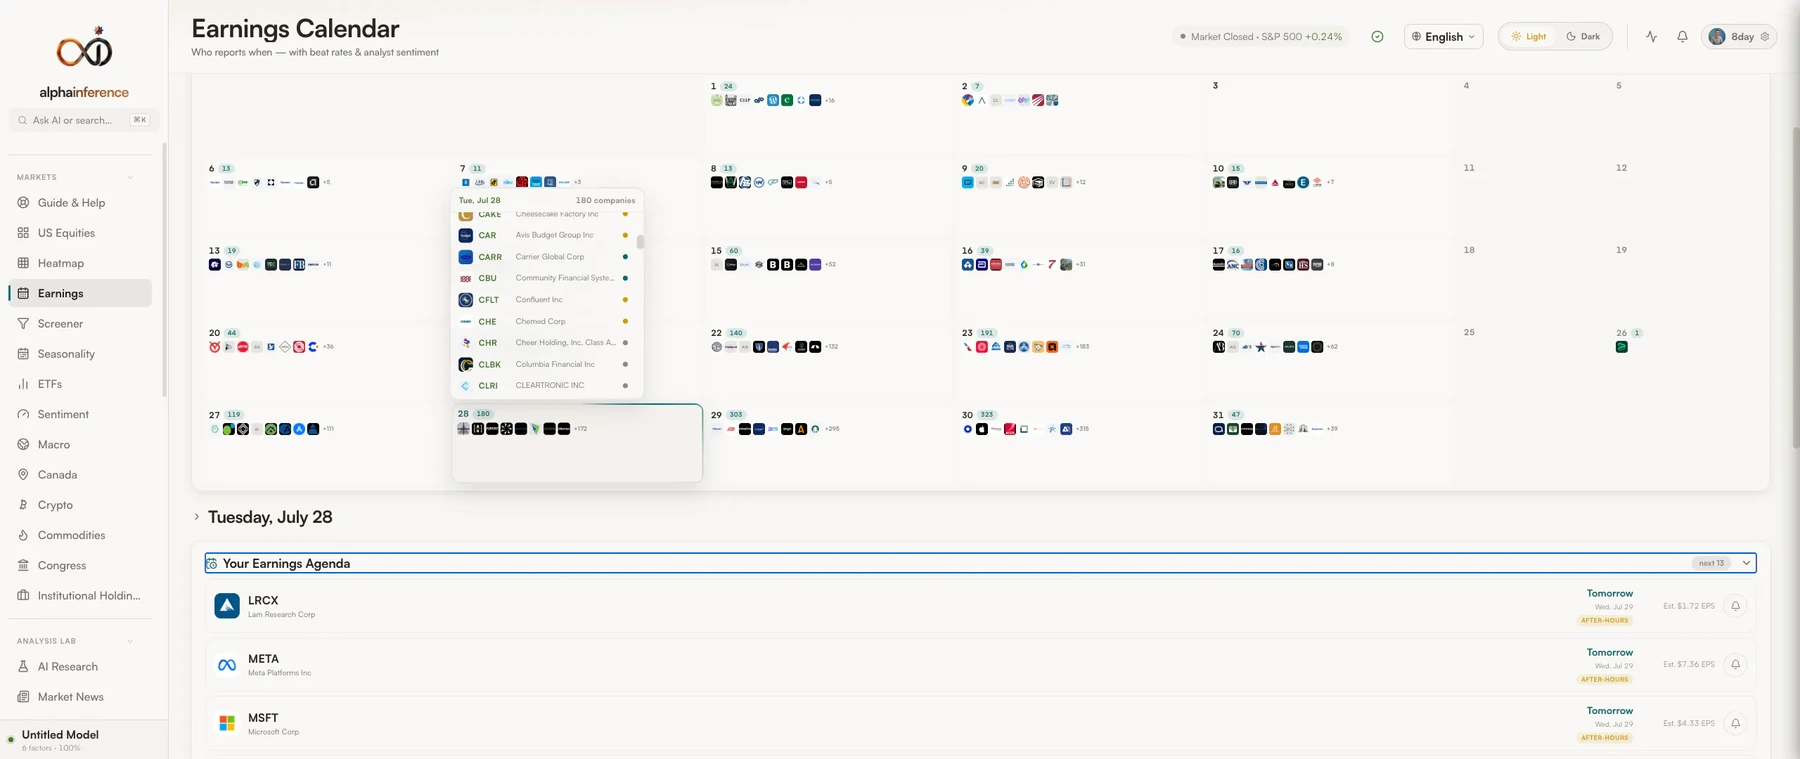
Task: Click the Market Closed S&P 500 status
Action: click(x=1261, y=37)
